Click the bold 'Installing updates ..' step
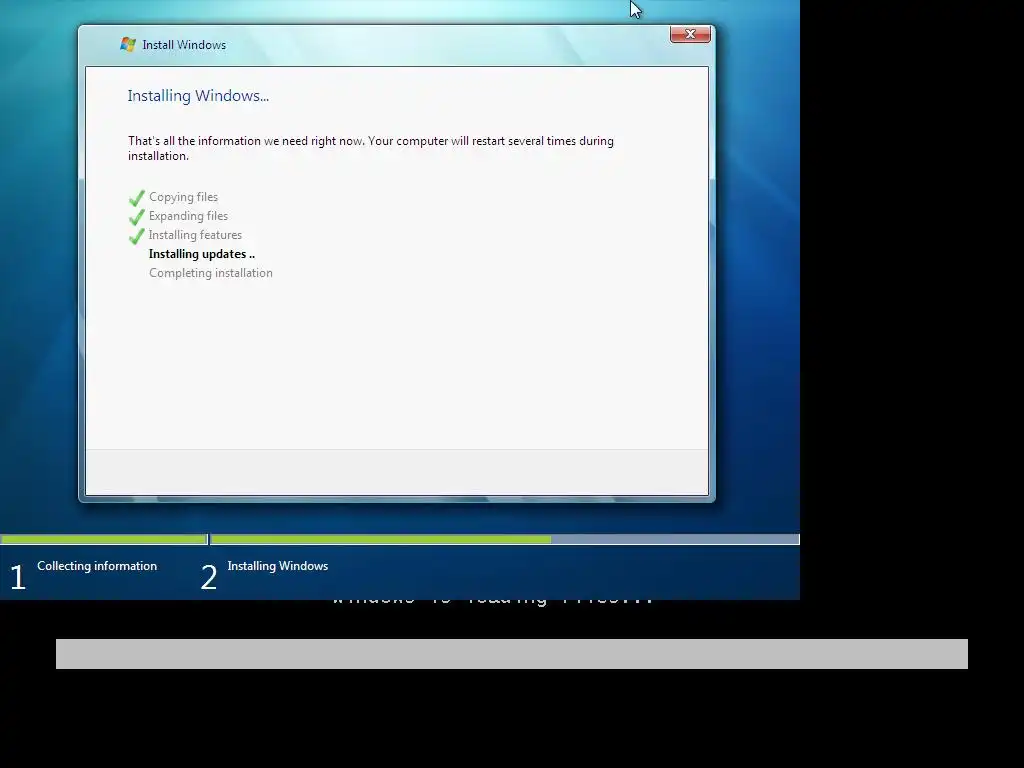 [x=202, y=254]
